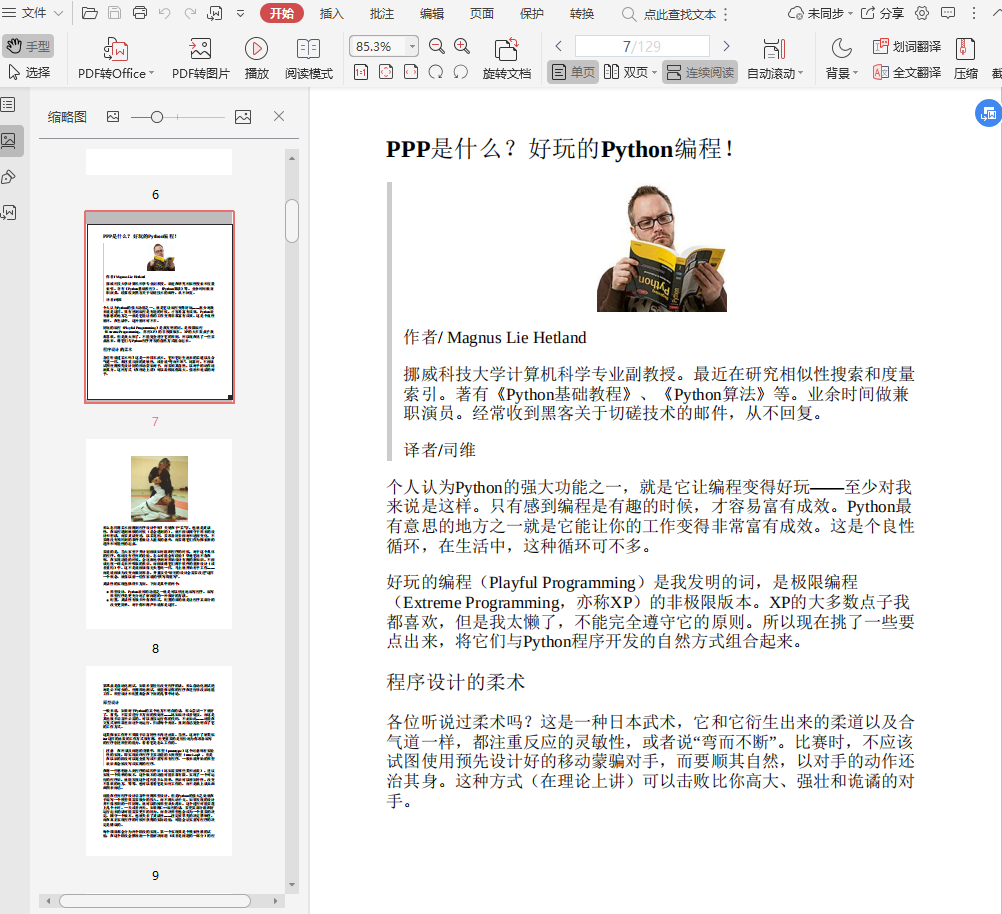Click the 旋转文档 rotate document button
This screenshot has height=914, width=1002.
[x=507, y=58]
